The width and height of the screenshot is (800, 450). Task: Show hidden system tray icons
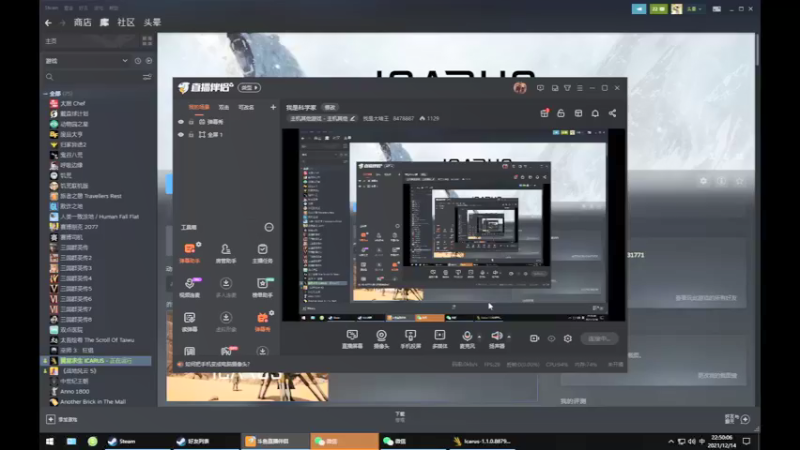tap(671, 441)
